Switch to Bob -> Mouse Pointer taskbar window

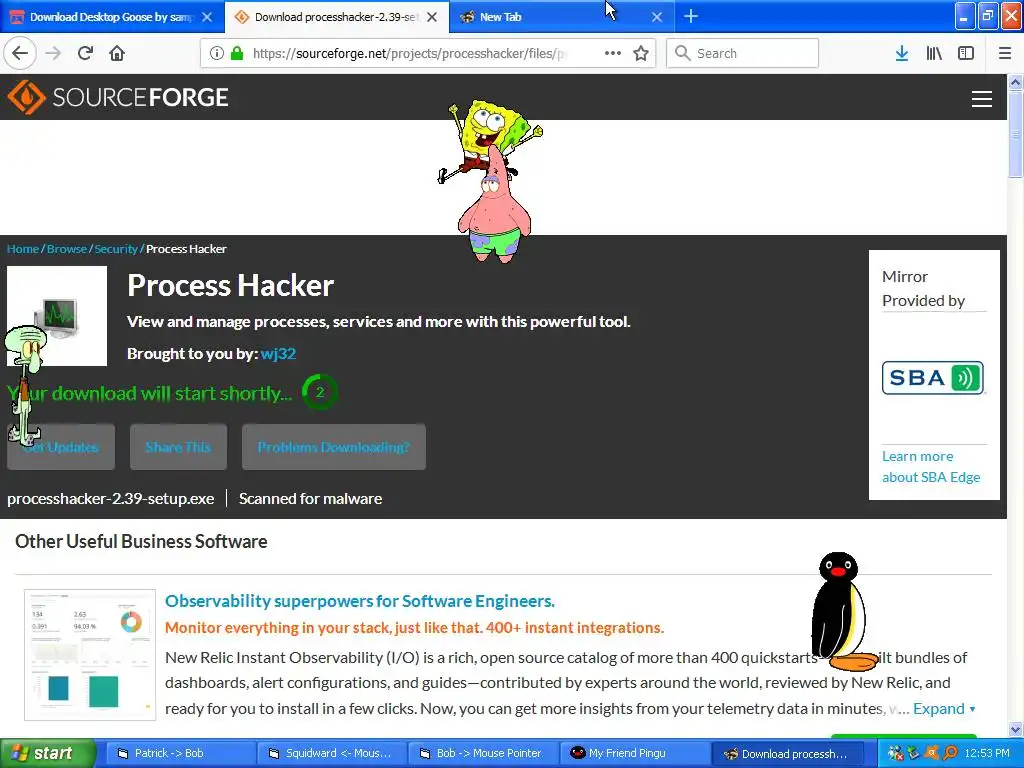click(485, 753)
